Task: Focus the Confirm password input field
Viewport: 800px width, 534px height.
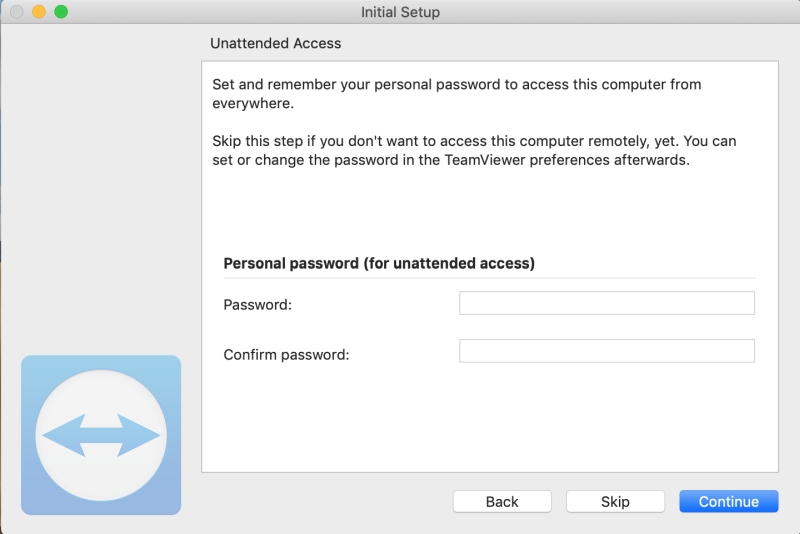Action: point(607,351)
